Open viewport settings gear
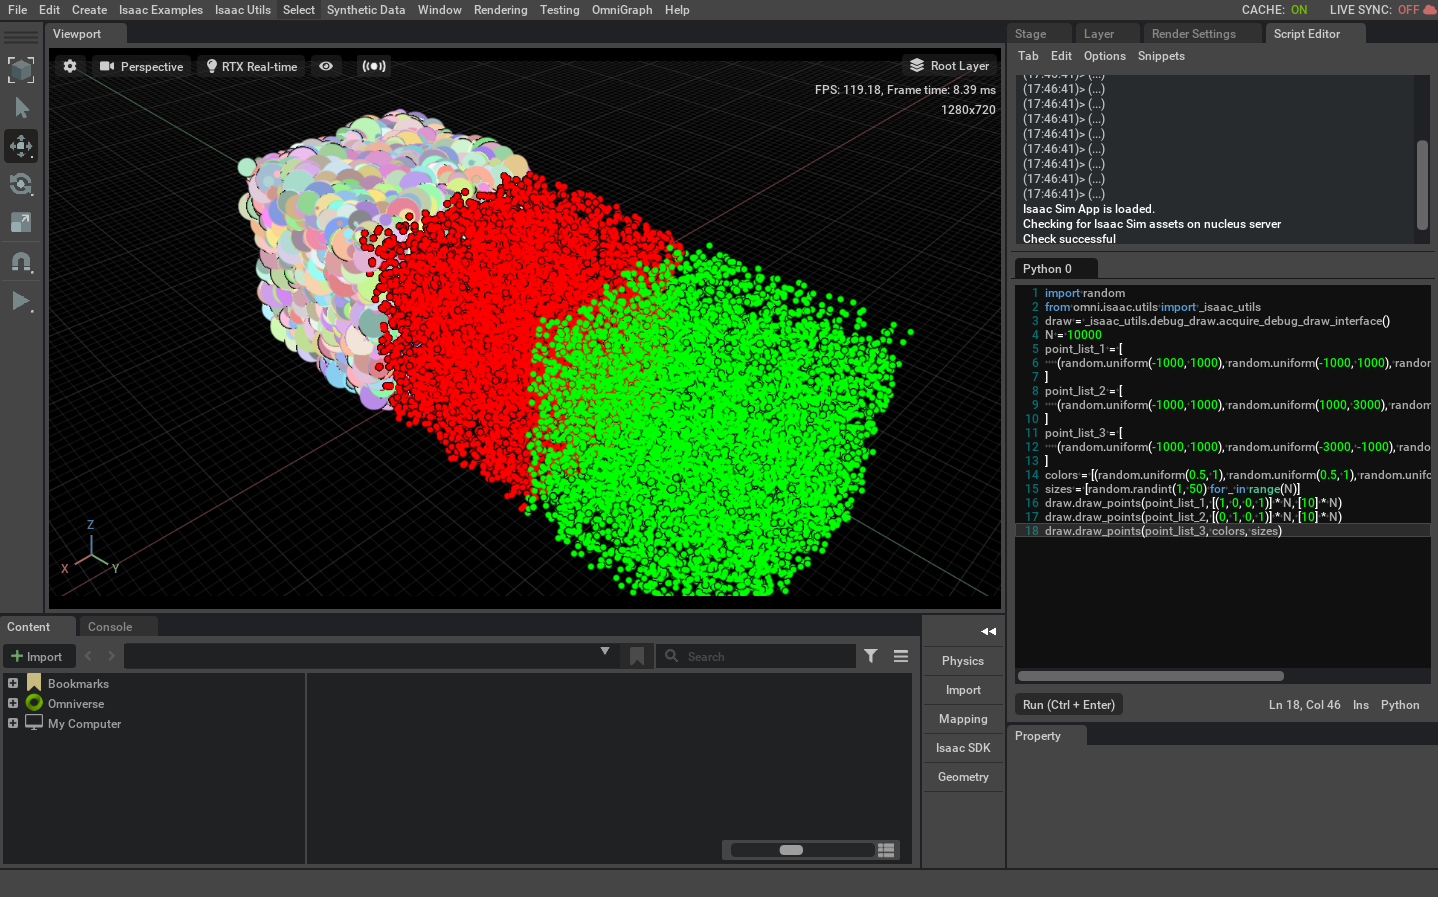1438x897 pixels. click(x=70, y=66)
